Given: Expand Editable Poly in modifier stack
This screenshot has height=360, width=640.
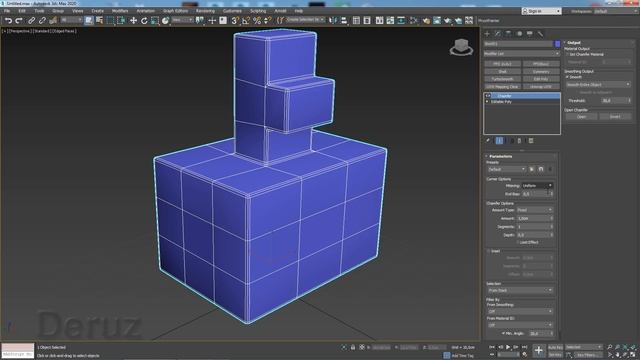Looking at the screenshot, I should click(487, 102).
